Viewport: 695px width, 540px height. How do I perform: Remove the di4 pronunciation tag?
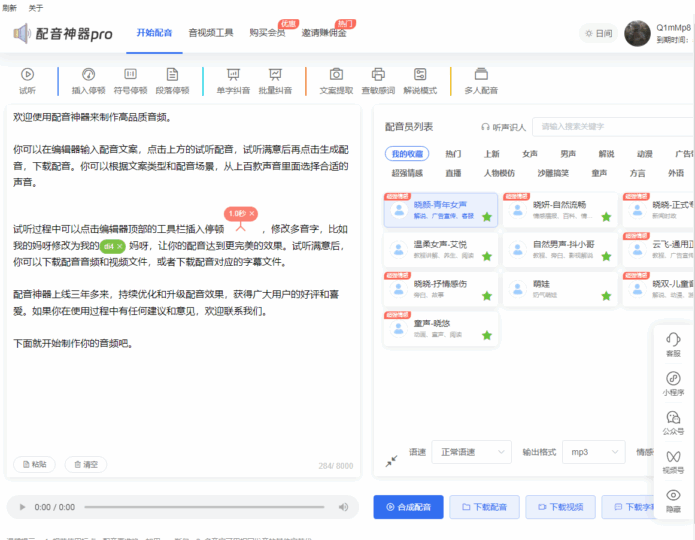click(x=119, y=246)
